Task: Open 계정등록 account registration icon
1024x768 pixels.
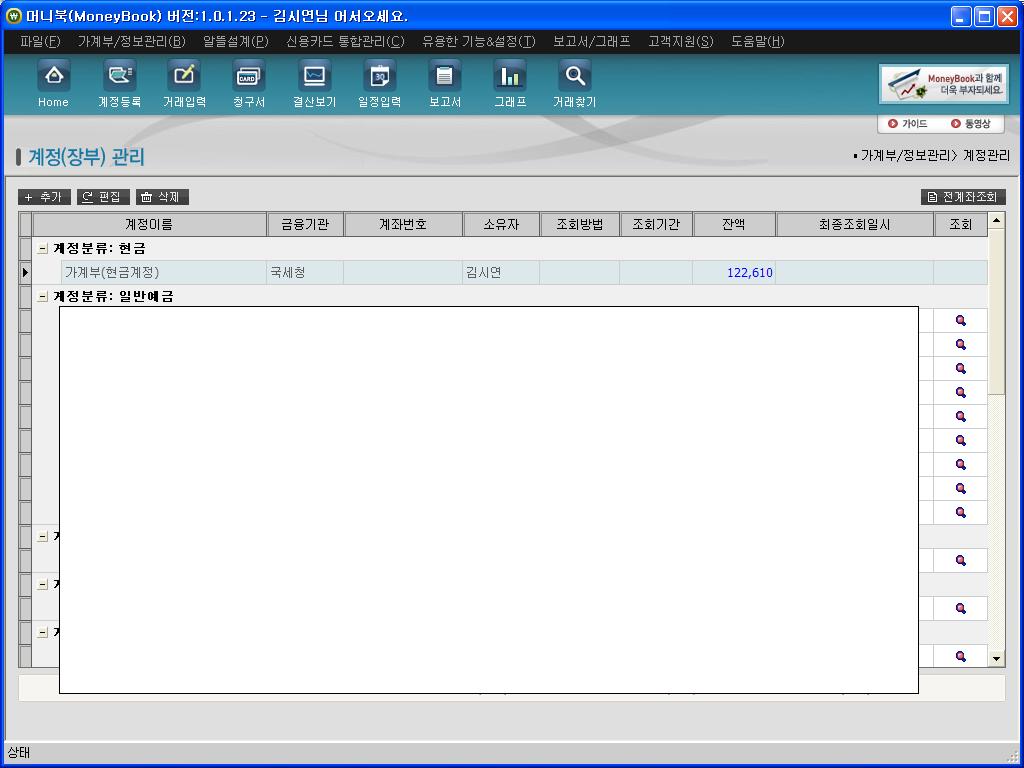Action: (x=119, y=76)
